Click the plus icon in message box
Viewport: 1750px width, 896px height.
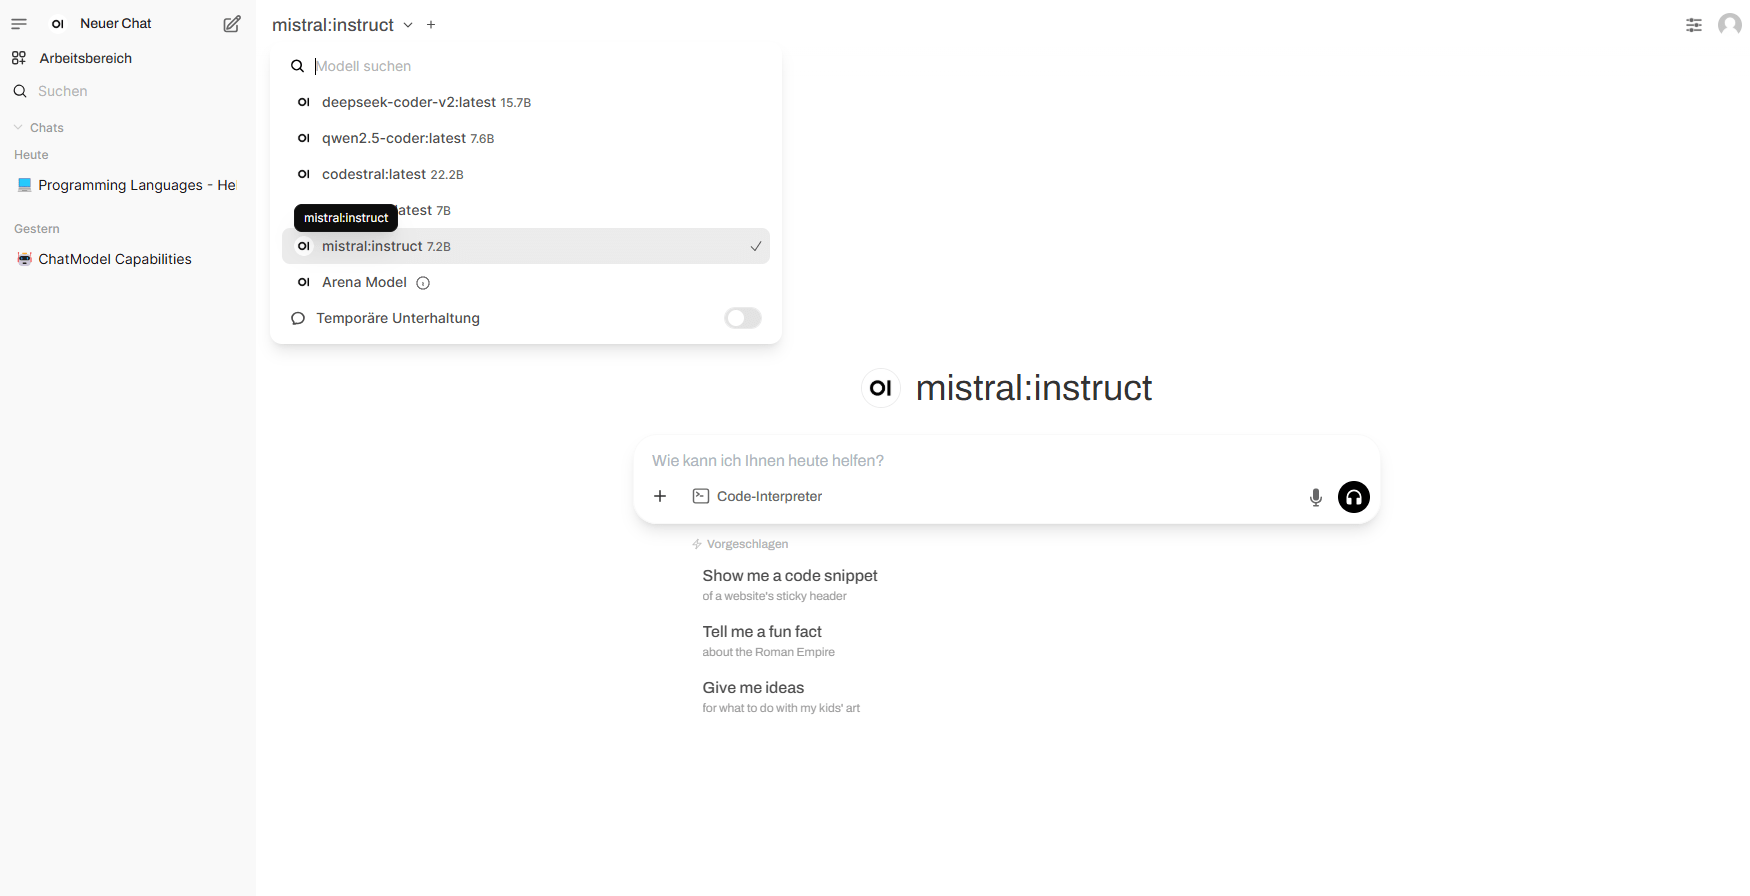(660, 496)
